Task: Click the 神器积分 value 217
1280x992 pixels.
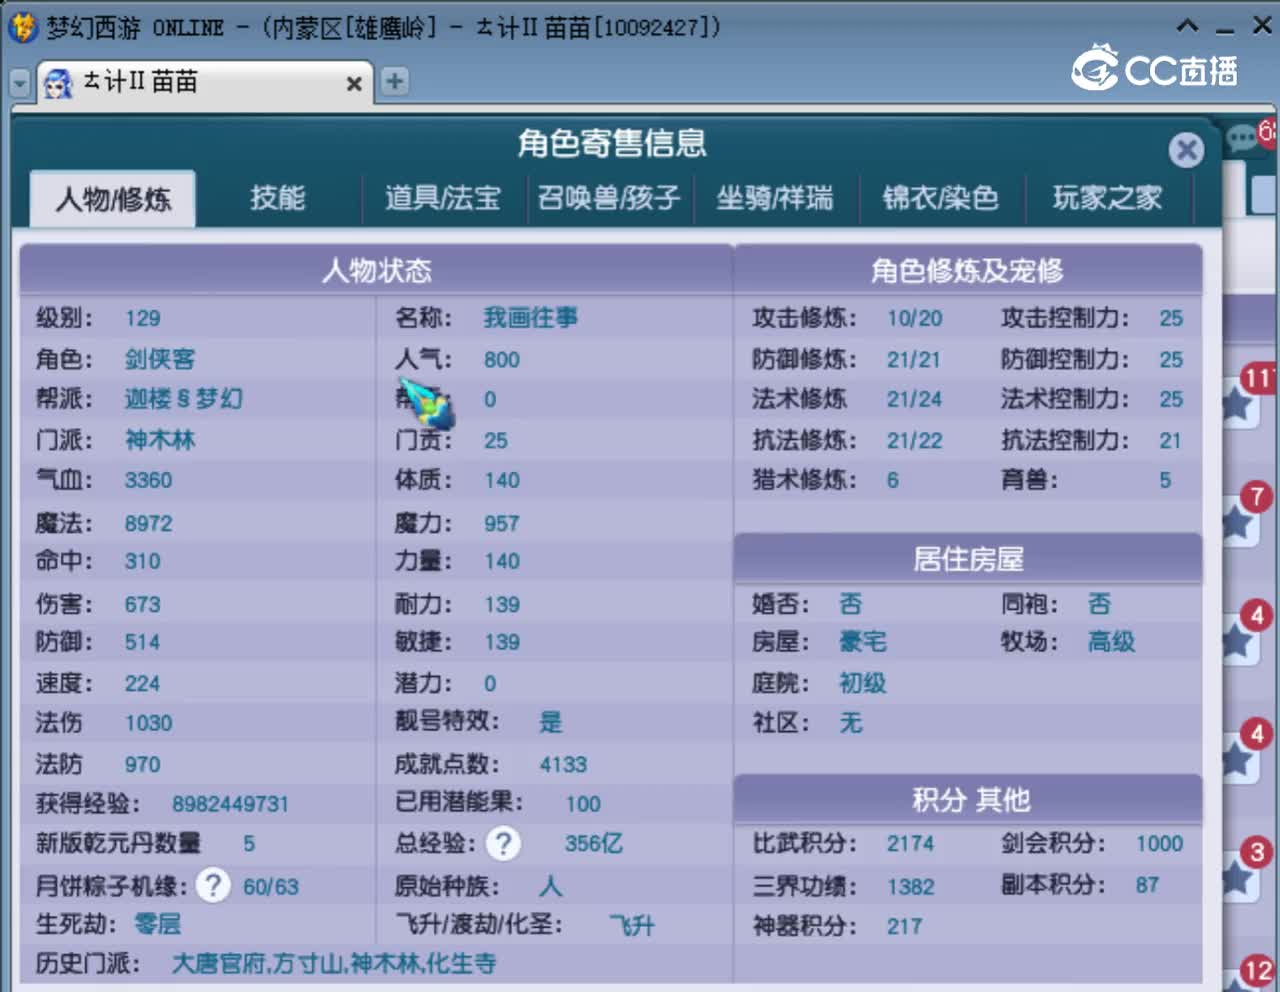Action: (904, 926)
